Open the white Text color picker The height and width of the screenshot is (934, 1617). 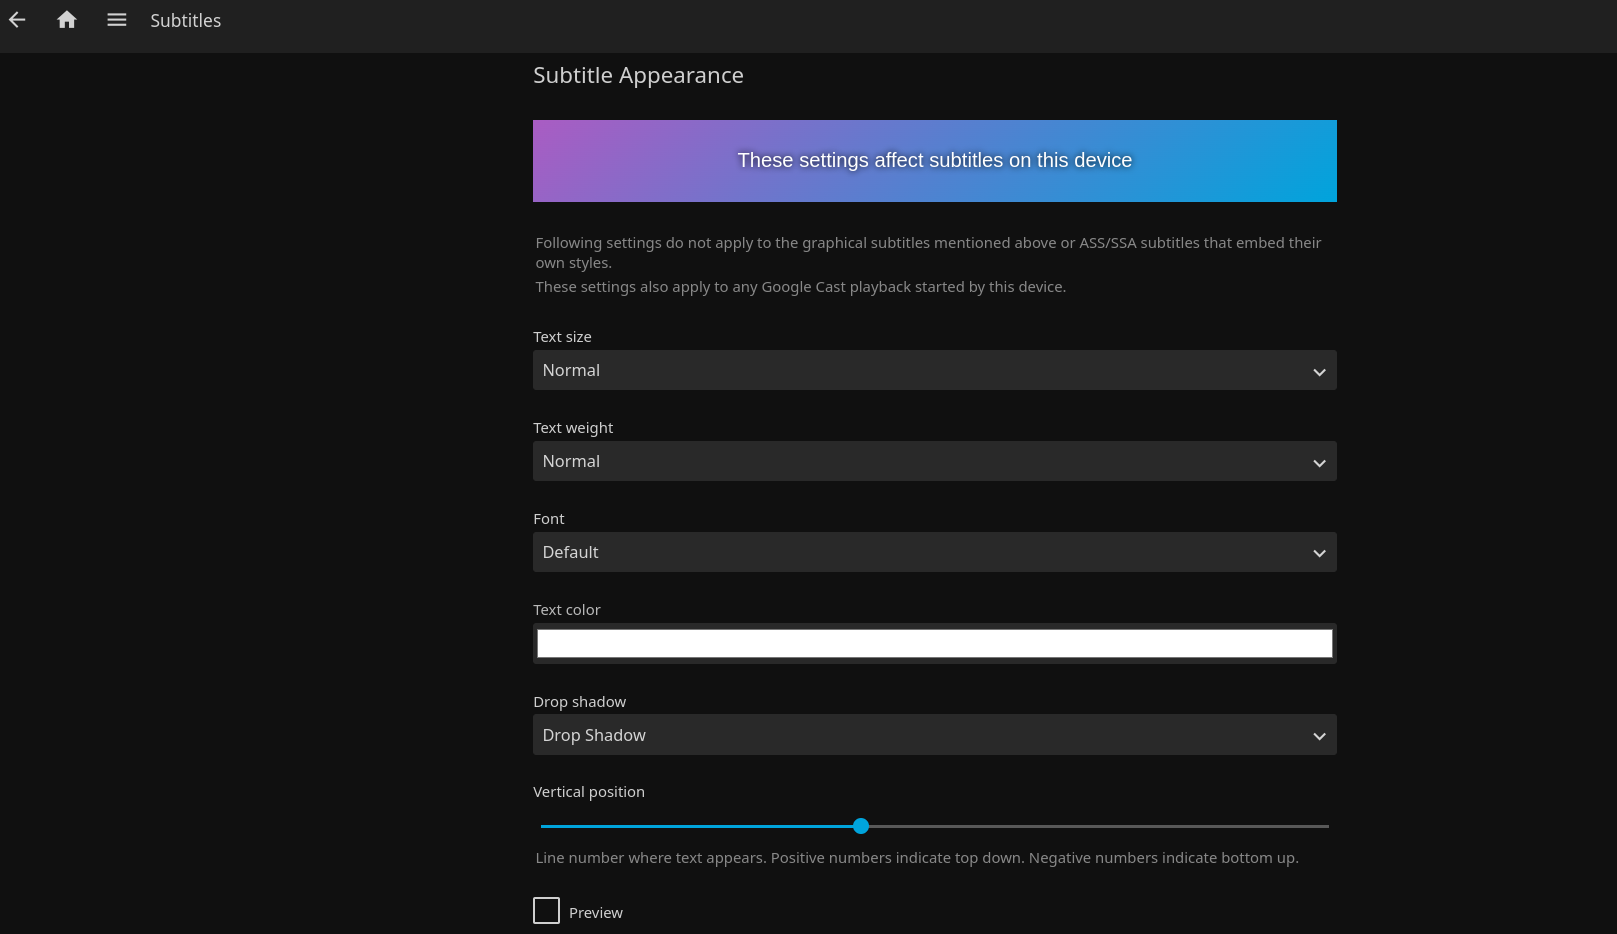click(934, 644)
